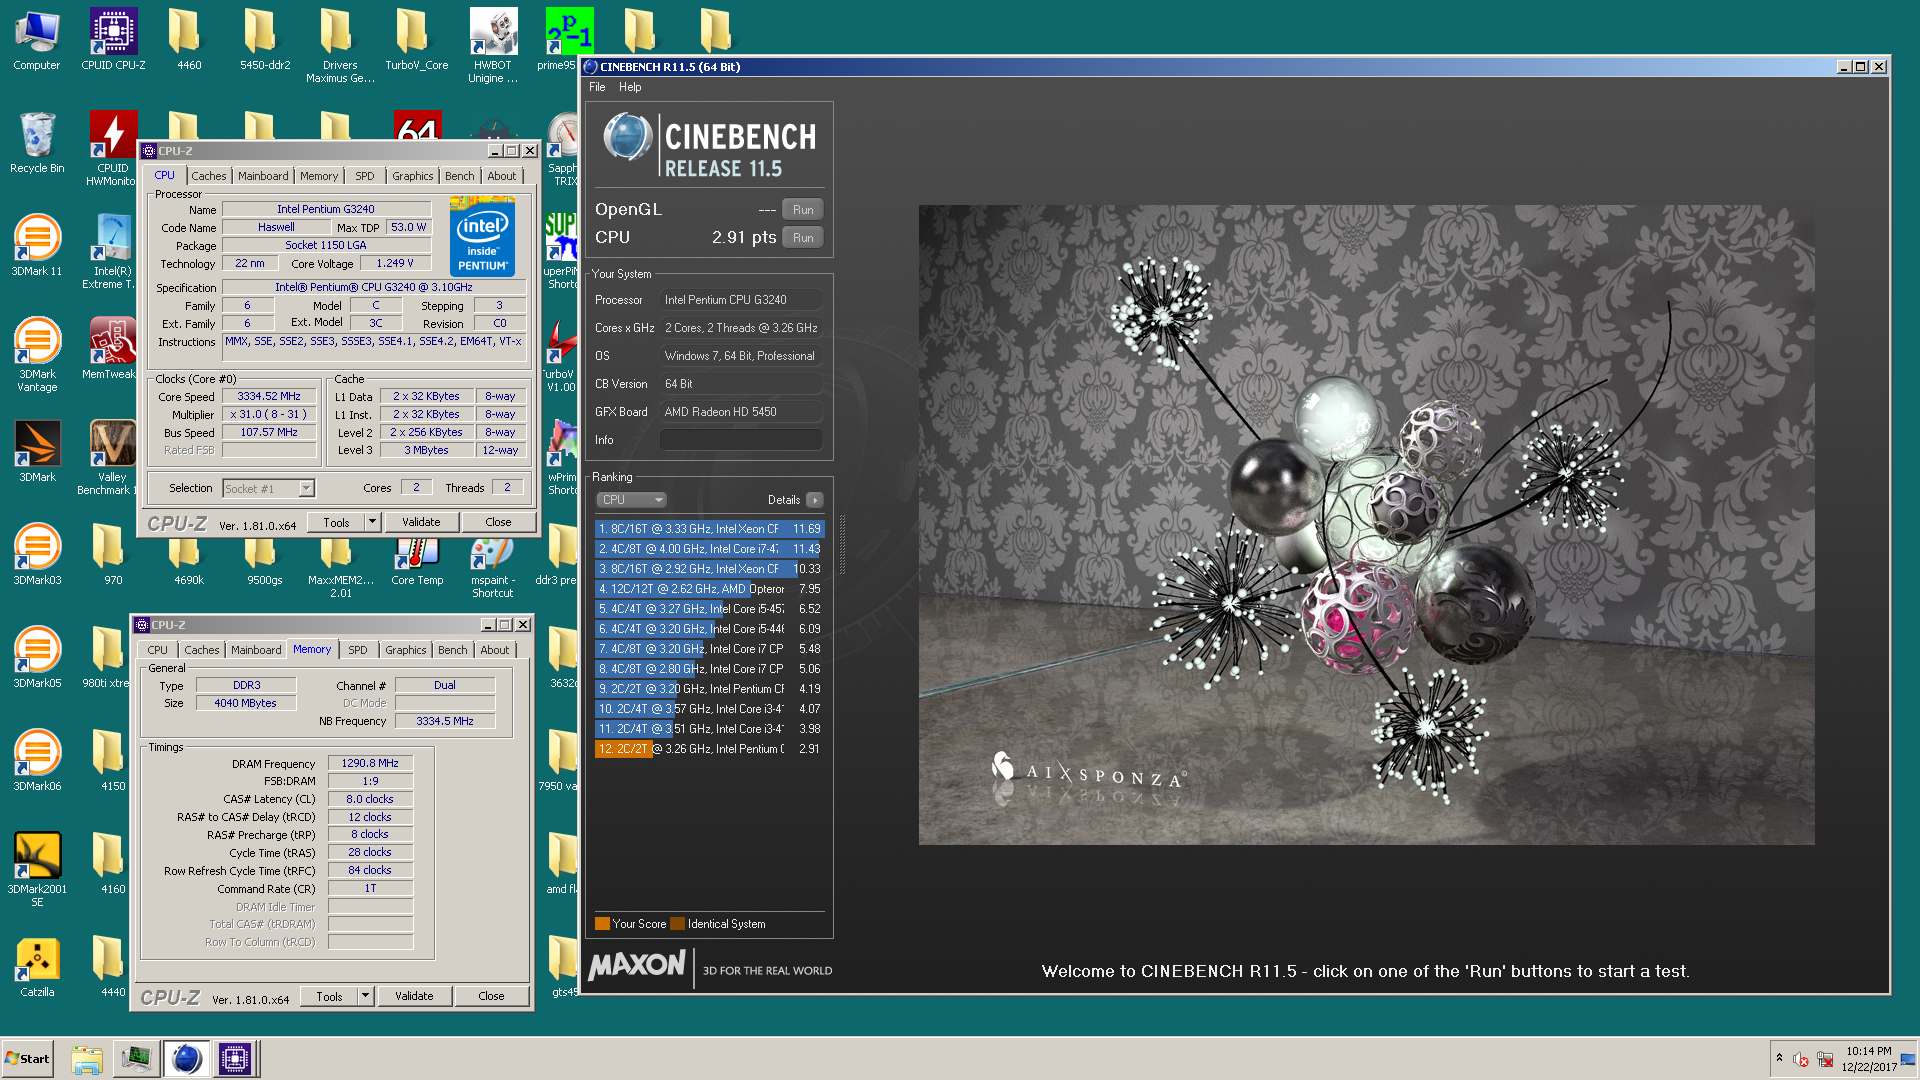Launch the 3DMark shortcut
This screenshot has width=1920, height=1080.
point(37,452)
